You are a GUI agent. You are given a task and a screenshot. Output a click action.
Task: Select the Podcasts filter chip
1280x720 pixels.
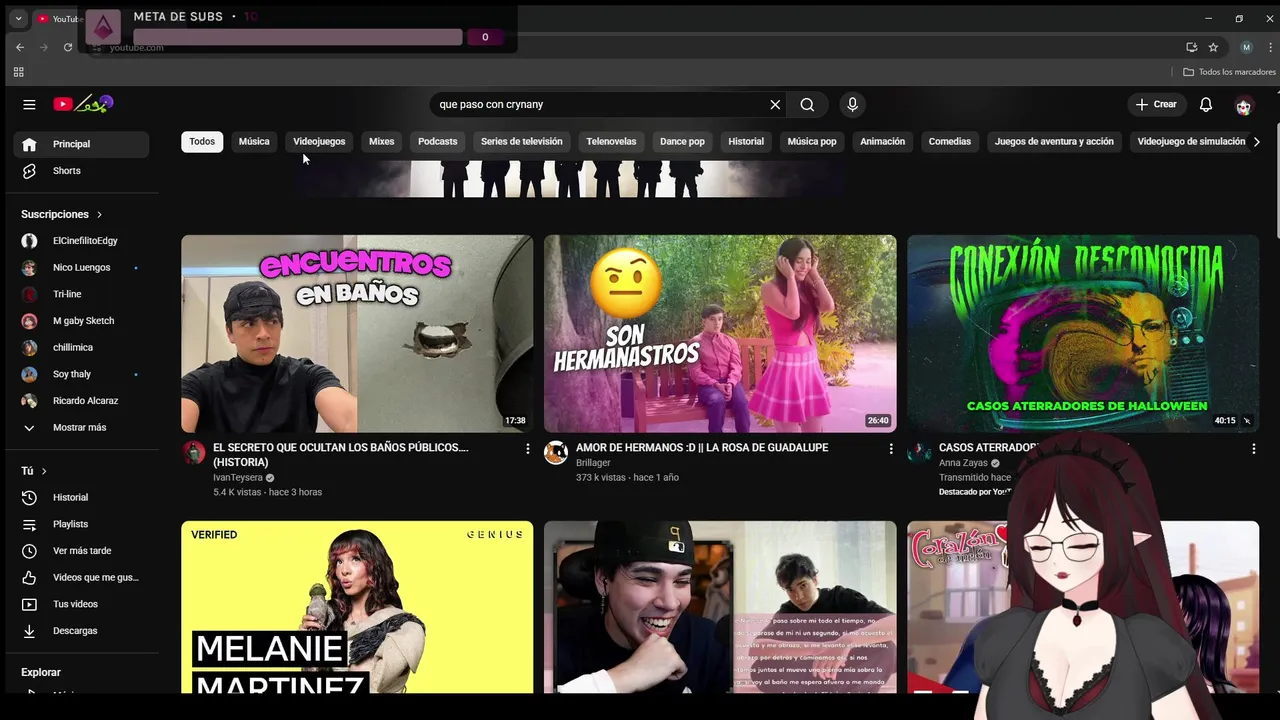[x=437, y=142]
